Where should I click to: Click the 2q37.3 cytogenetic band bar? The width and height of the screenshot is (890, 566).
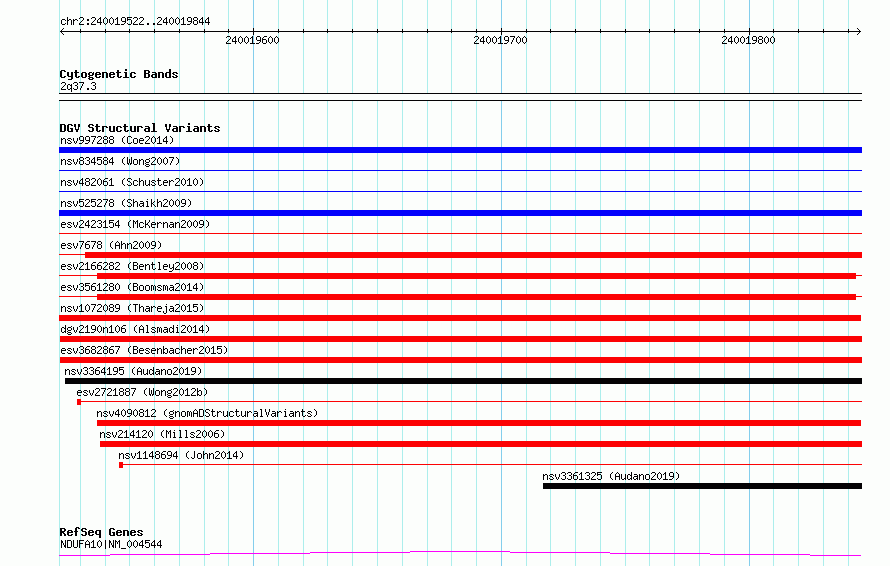[460, 97]
